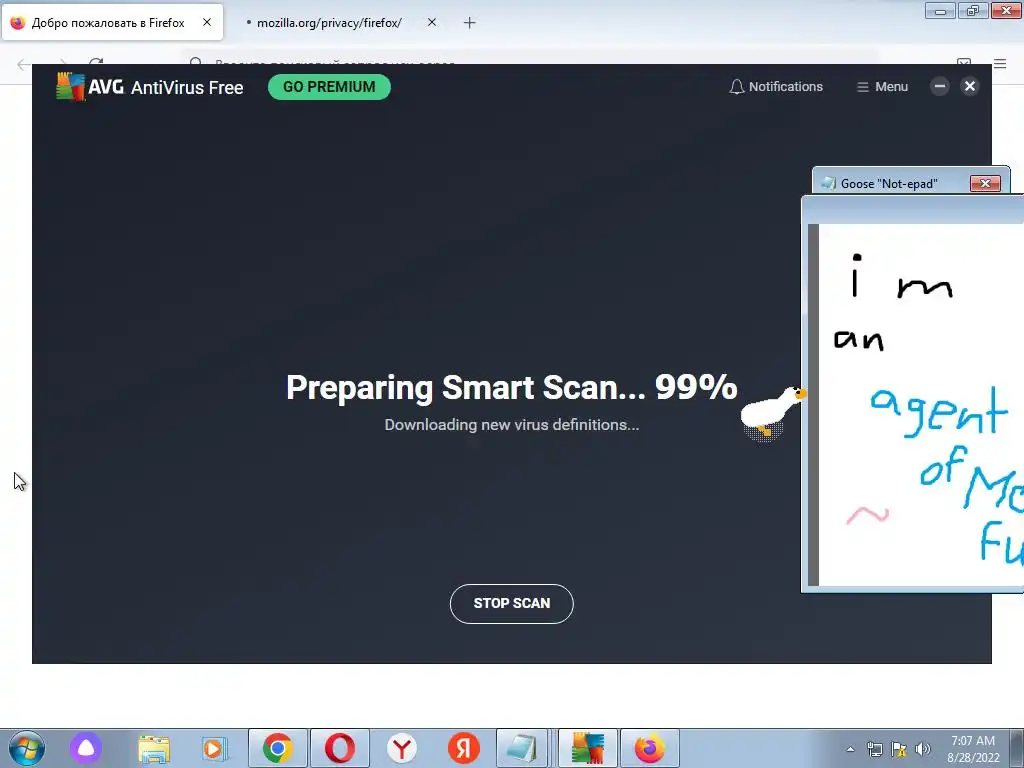The image size is (1024, 768).
Task: Open Google Chrome from the taskbar
Action: tap(278, 748)
